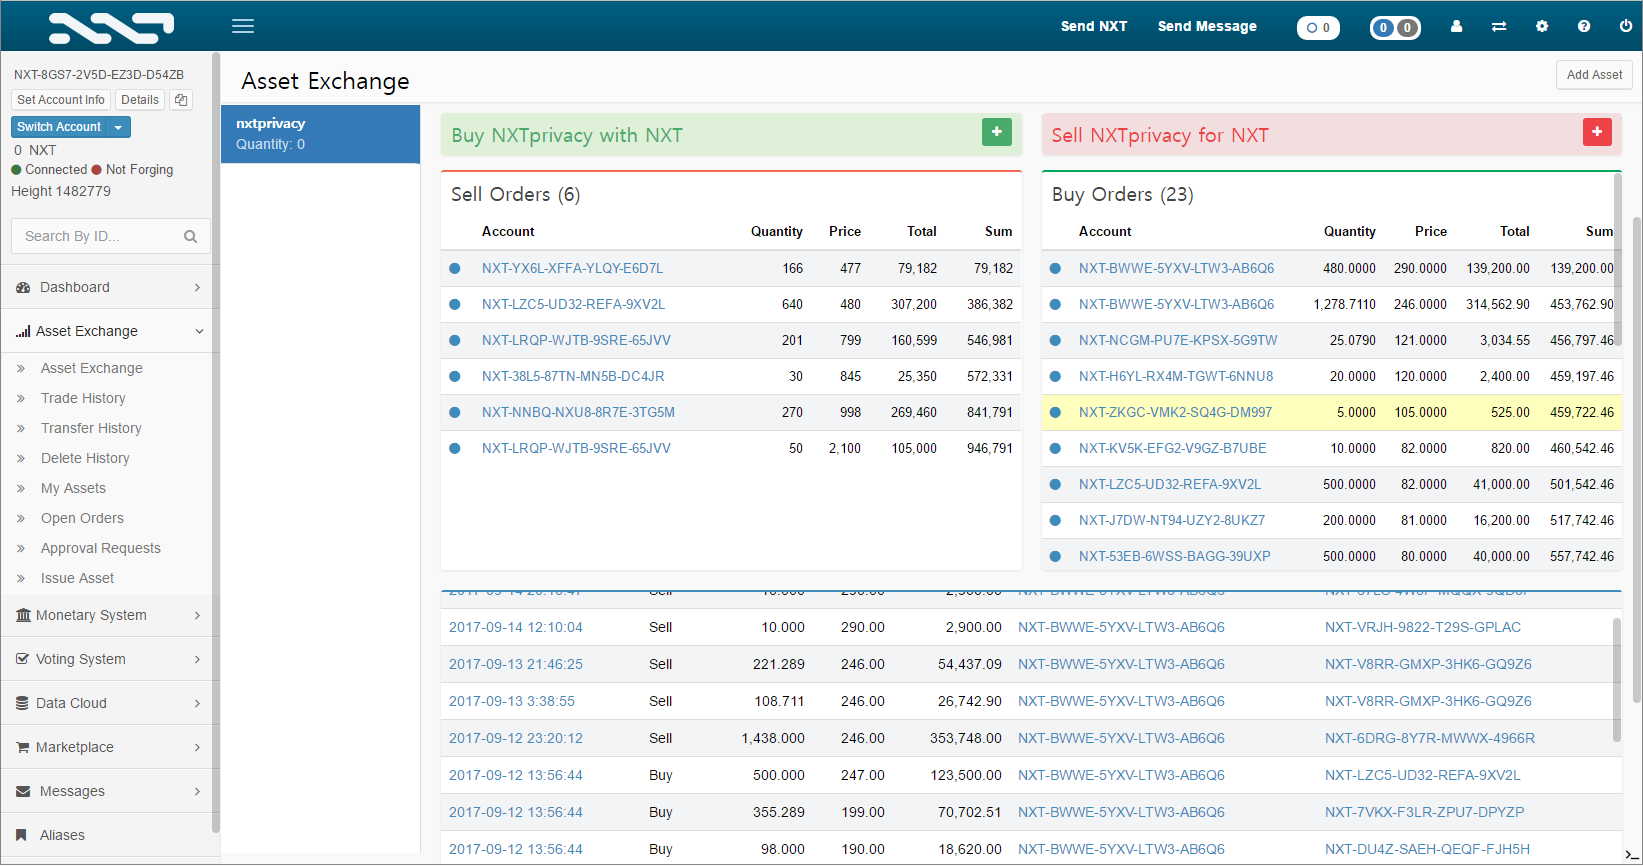Open buyer account NXT-H6YL-RX4M-TGWT-6NNU8 link
Screen dimensions: 1643x867
1176,377
